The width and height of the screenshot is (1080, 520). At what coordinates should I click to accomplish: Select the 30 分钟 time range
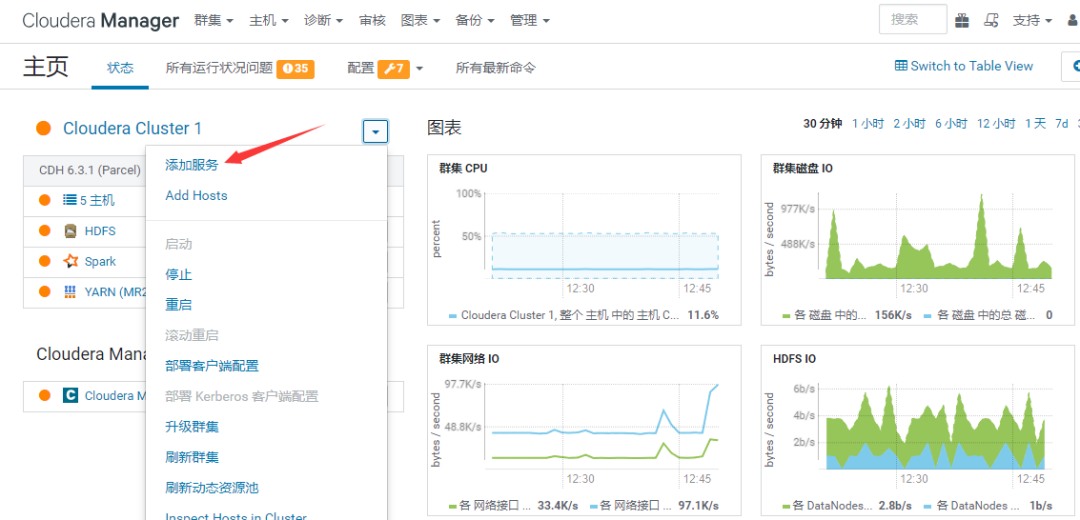click(822, 123)
